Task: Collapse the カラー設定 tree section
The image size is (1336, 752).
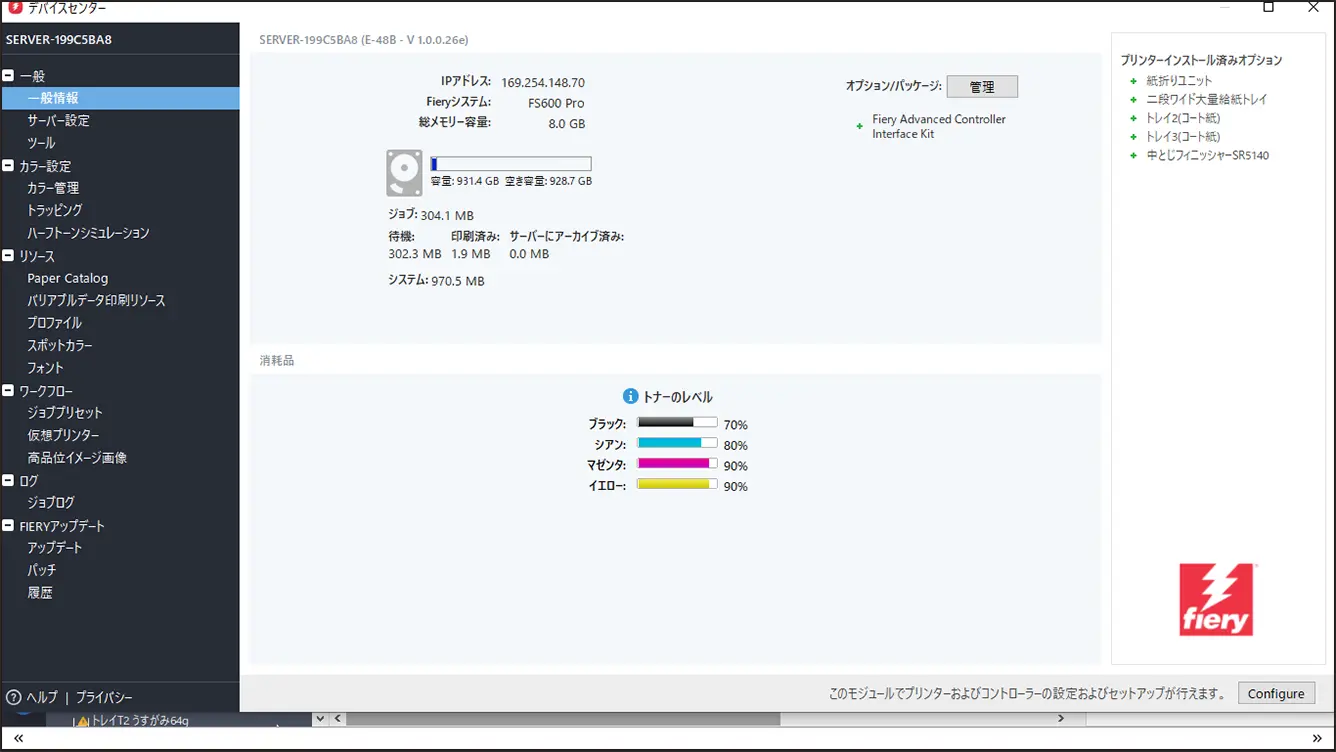Action: click(9, 166)
